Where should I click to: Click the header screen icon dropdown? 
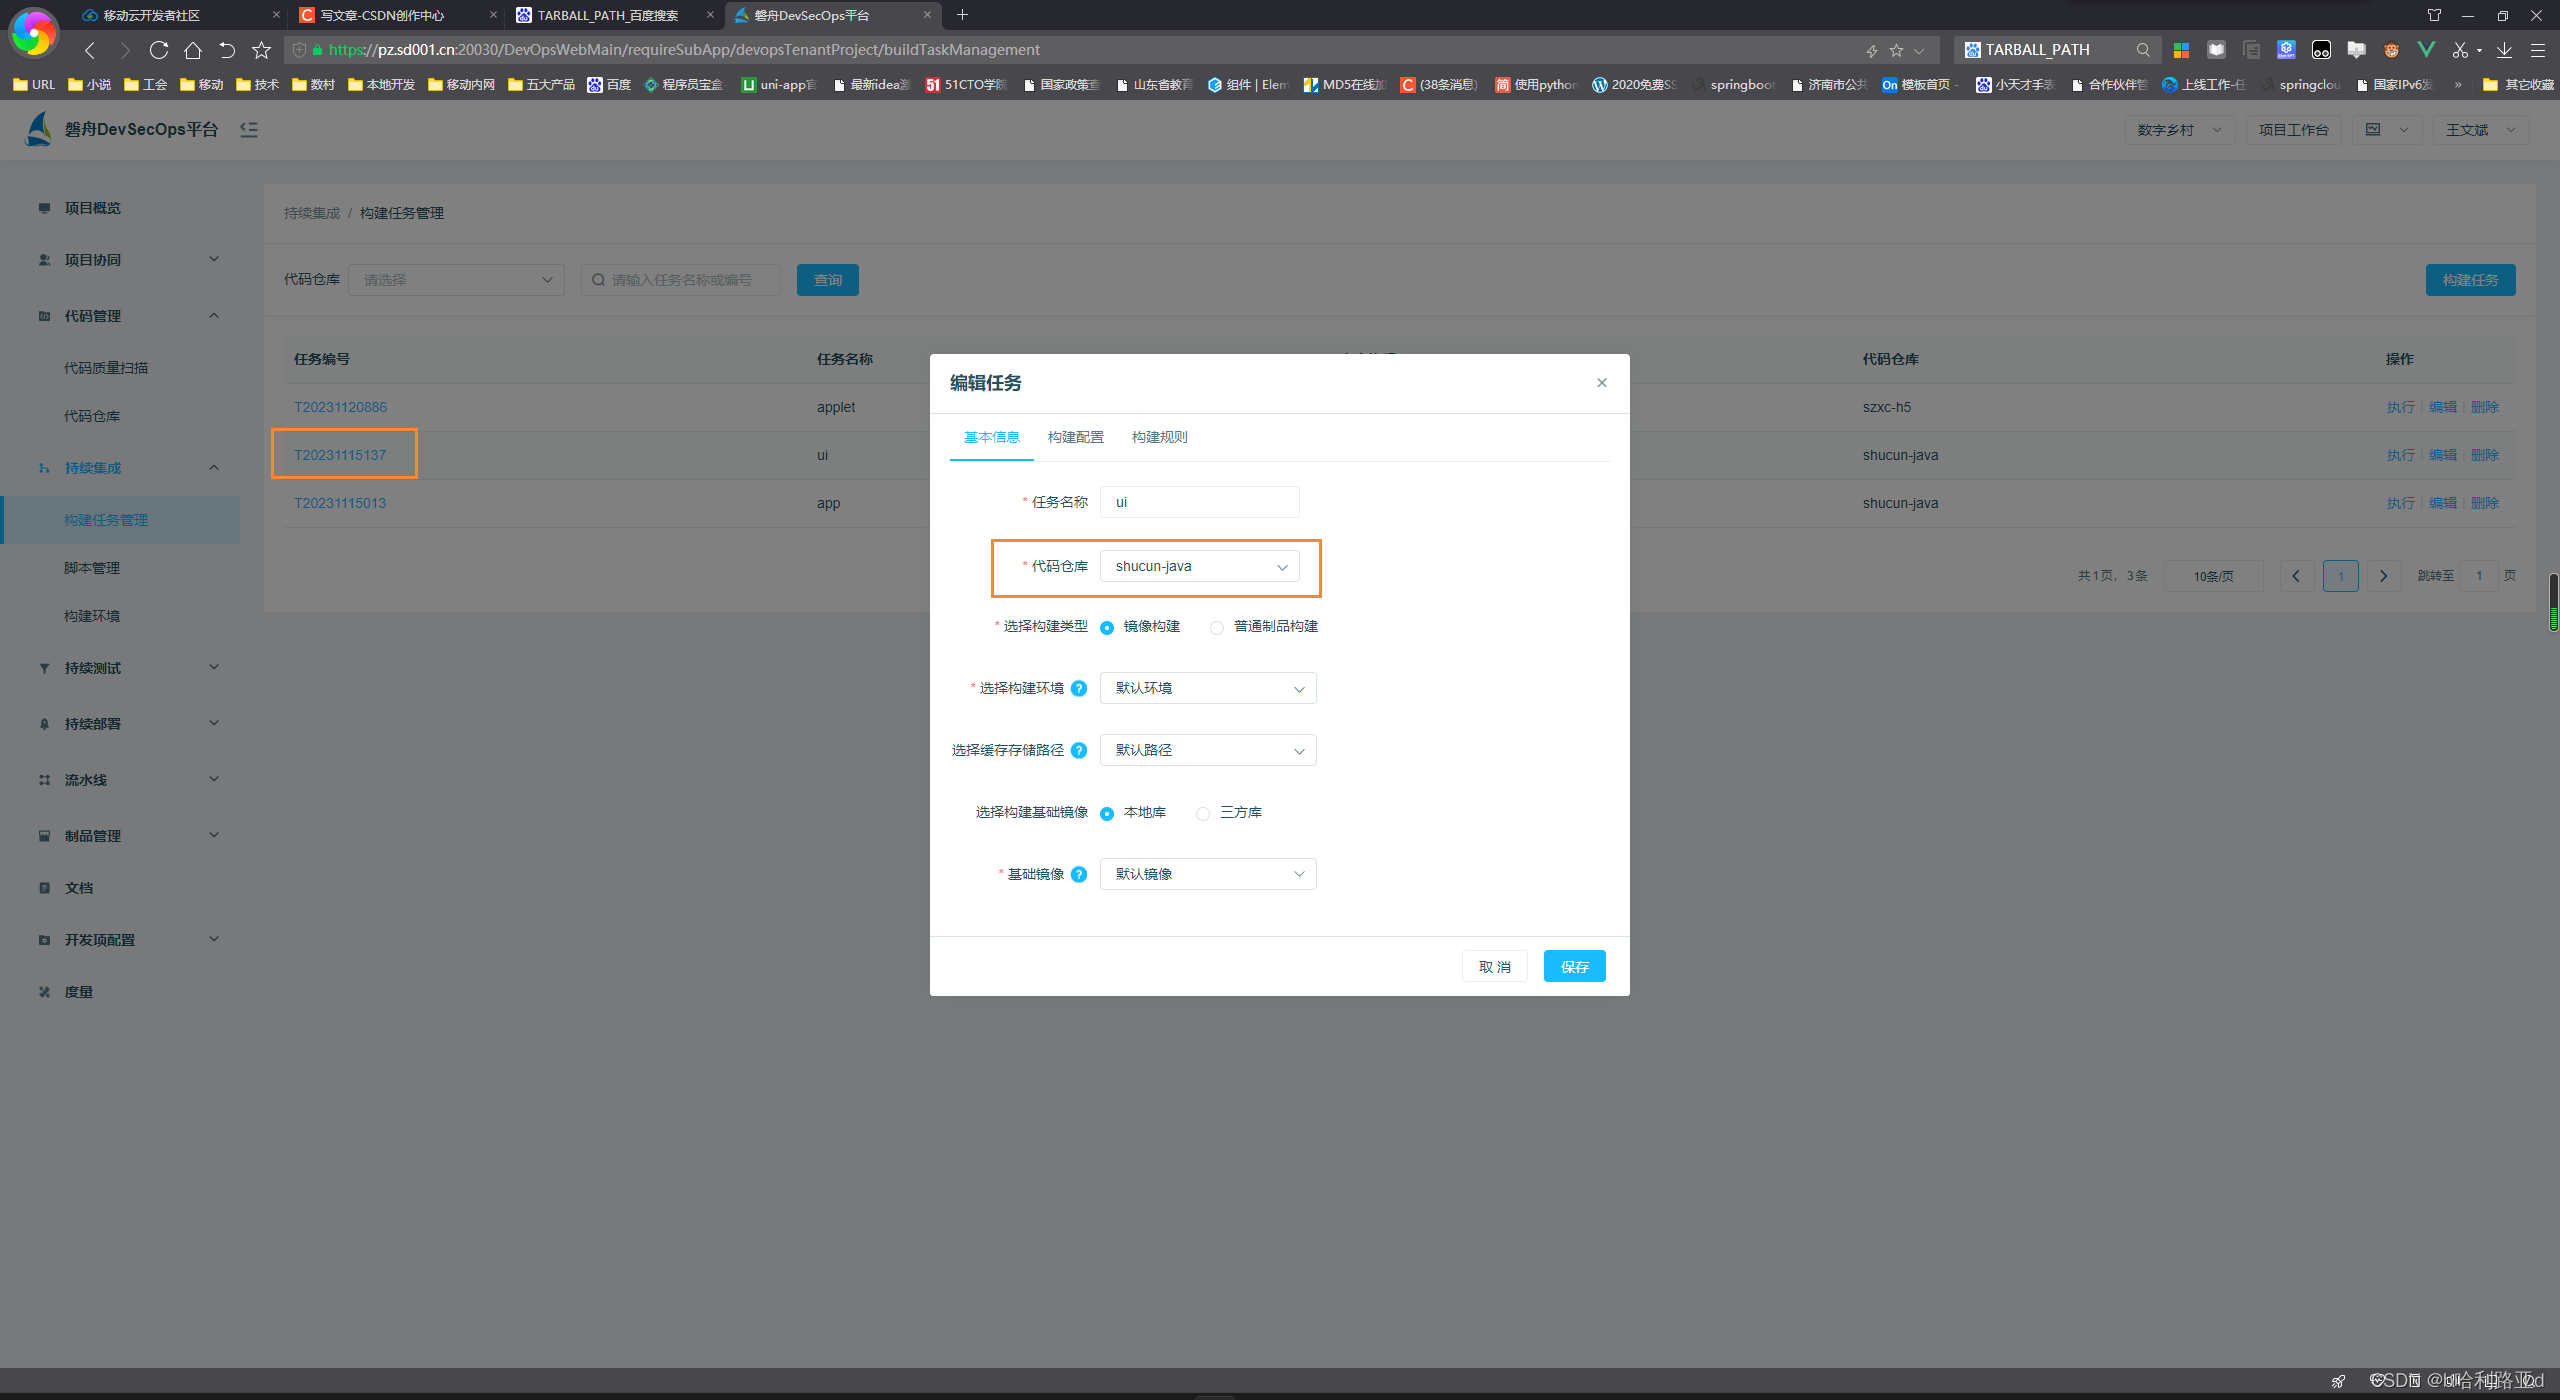coord(2386,130)
